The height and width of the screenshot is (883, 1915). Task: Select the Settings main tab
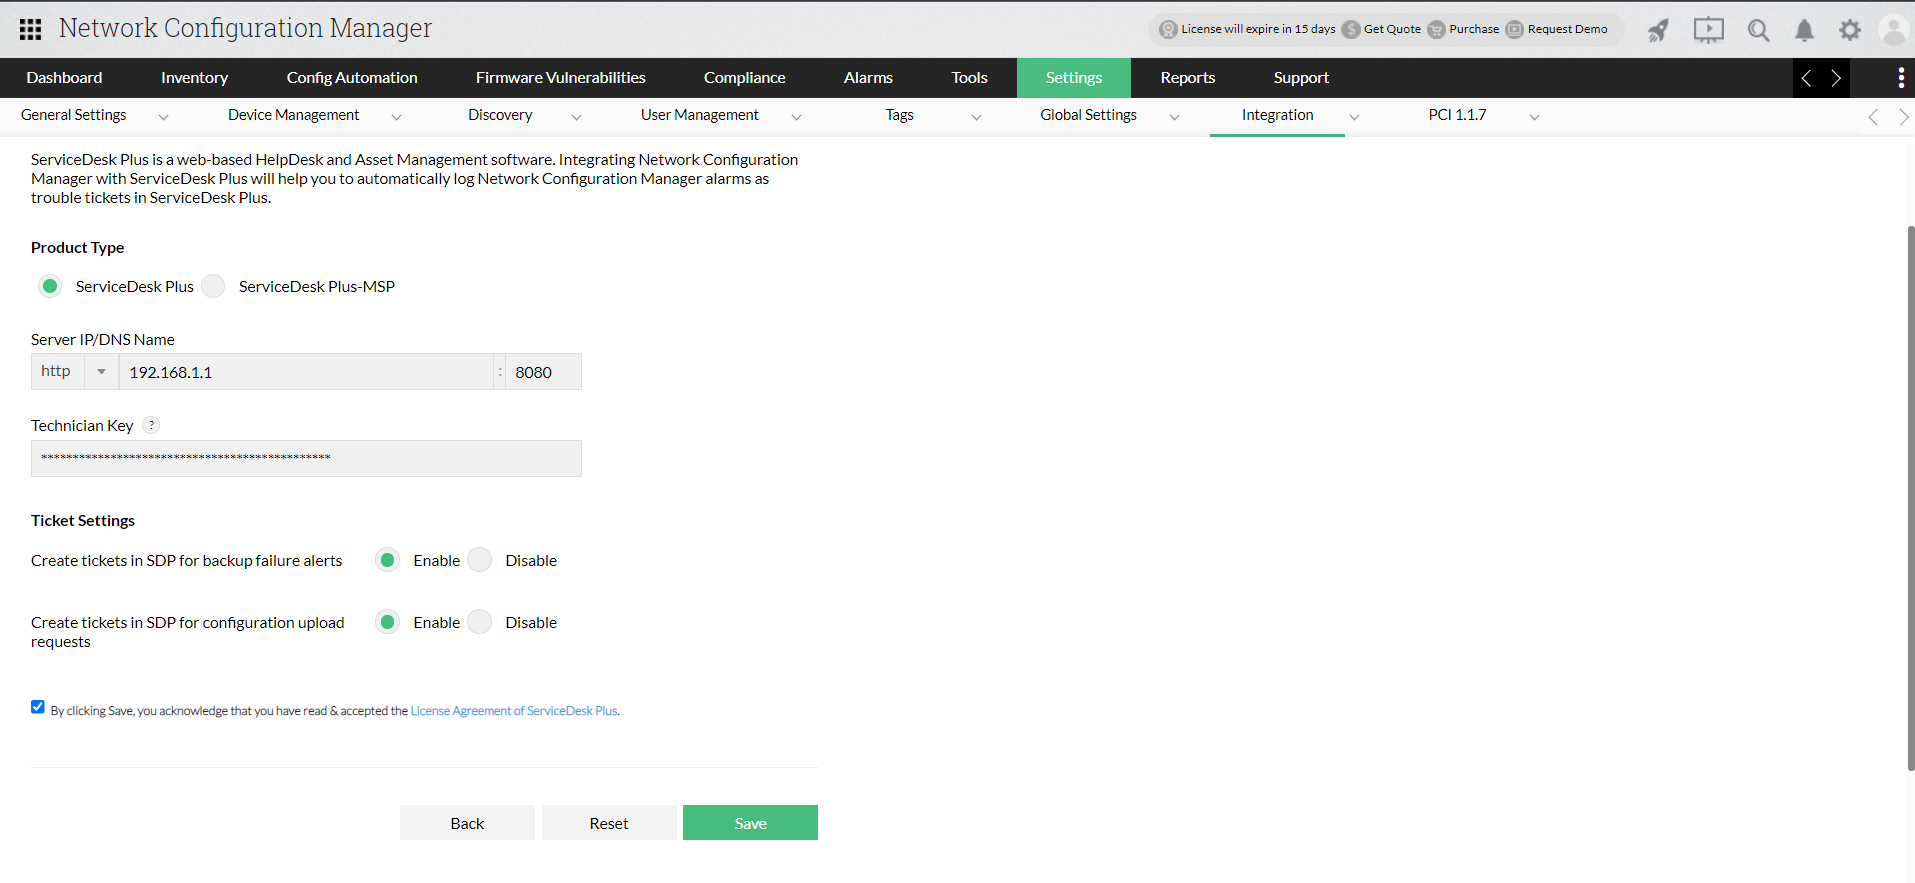point(1074,78)
